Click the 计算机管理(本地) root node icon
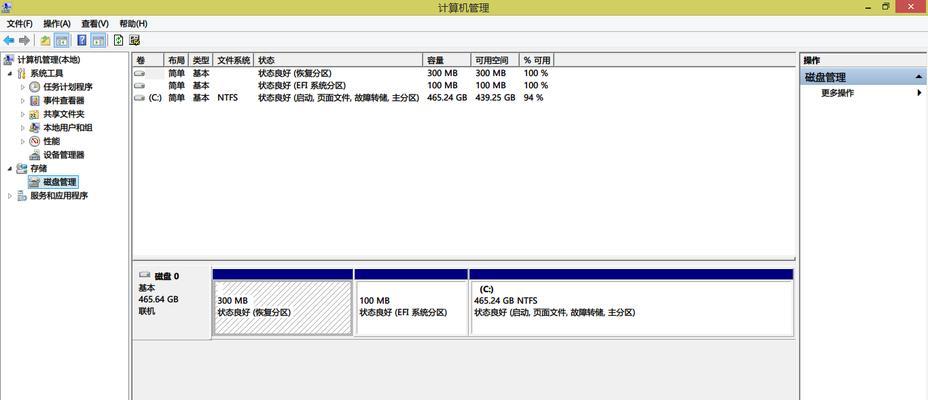 (x=9, y=60)
